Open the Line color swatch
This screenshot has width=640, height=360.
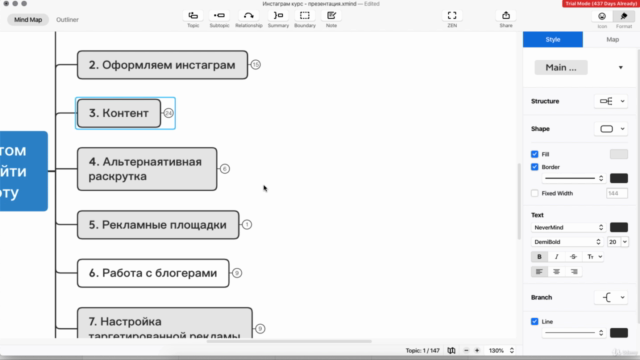pyautogui.click(x=619, y=333)
